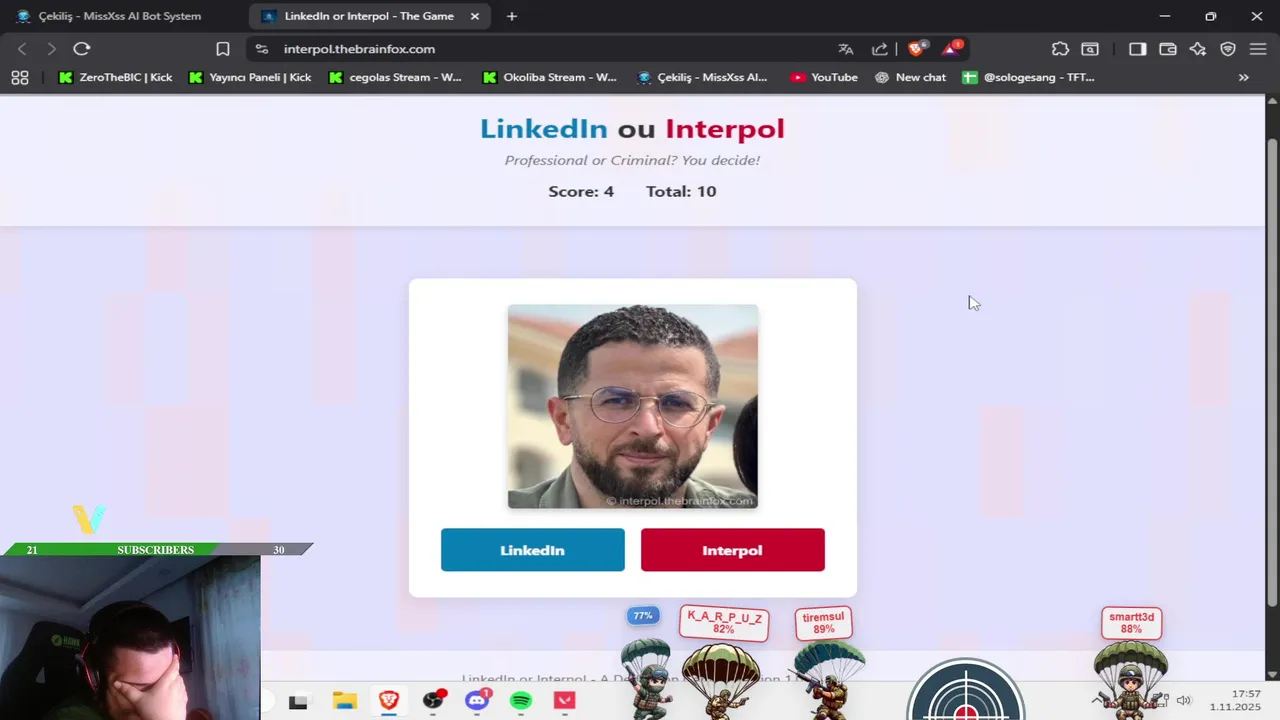Click the LinkedIn answer button
The image size is (1280, 720).
point(532,550)
